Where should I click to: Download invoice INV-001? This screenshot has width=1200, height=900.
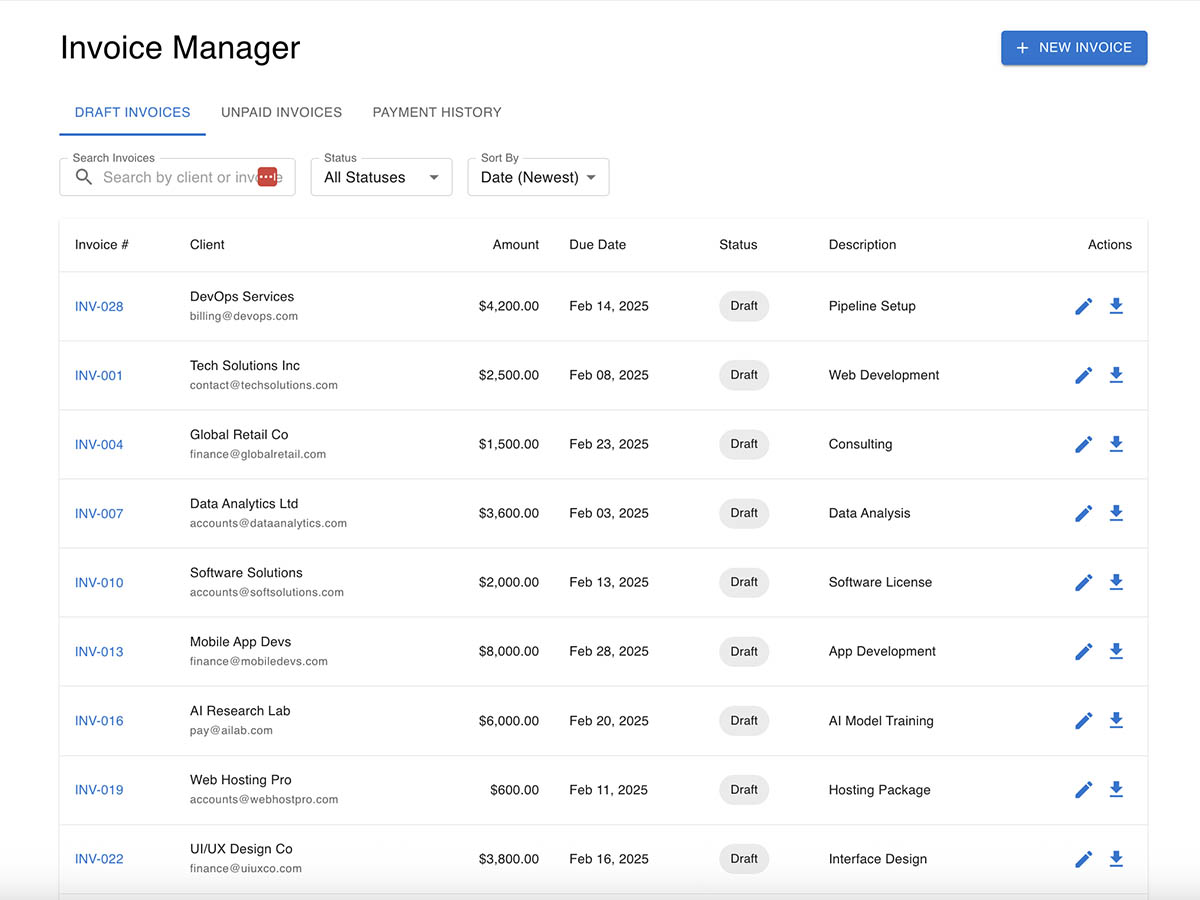(x=1116, y=375)
